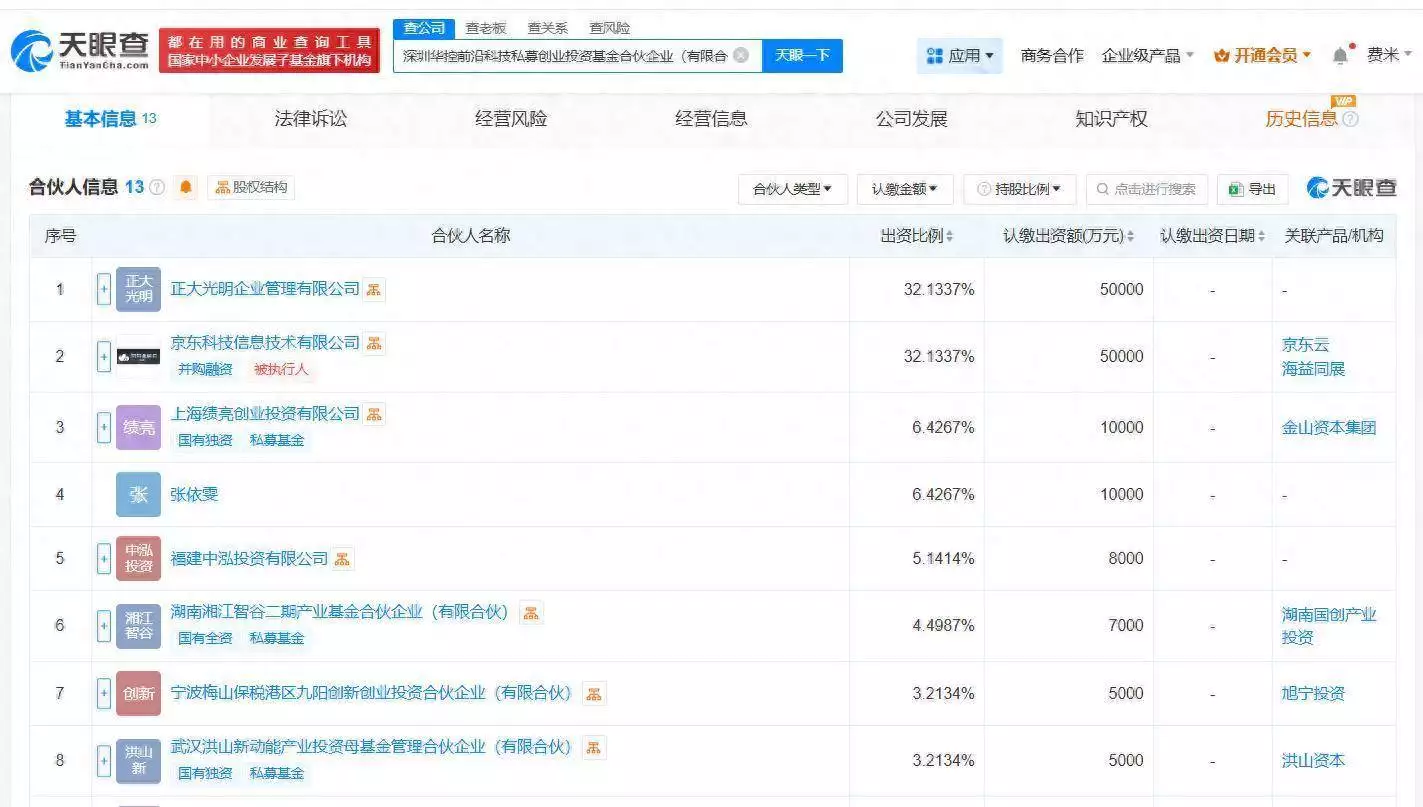Sort by 认缴出资额(万元) column arrows

coord(1130,236)
